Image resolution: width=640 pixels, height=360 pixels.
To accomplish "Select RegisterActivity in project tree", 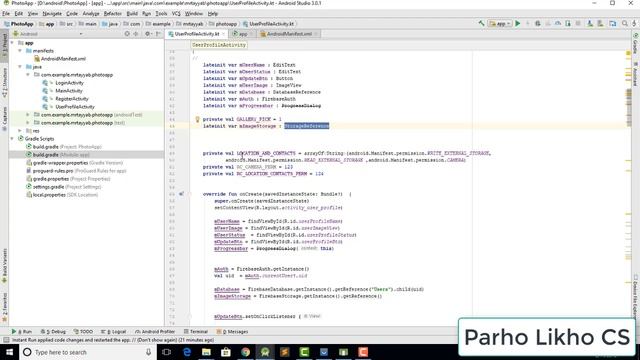I will 72,99.
